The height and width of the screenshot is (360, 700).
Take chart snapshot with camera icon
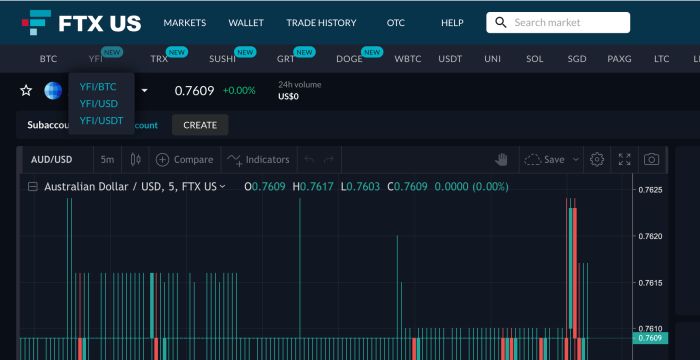coord(651,159)
